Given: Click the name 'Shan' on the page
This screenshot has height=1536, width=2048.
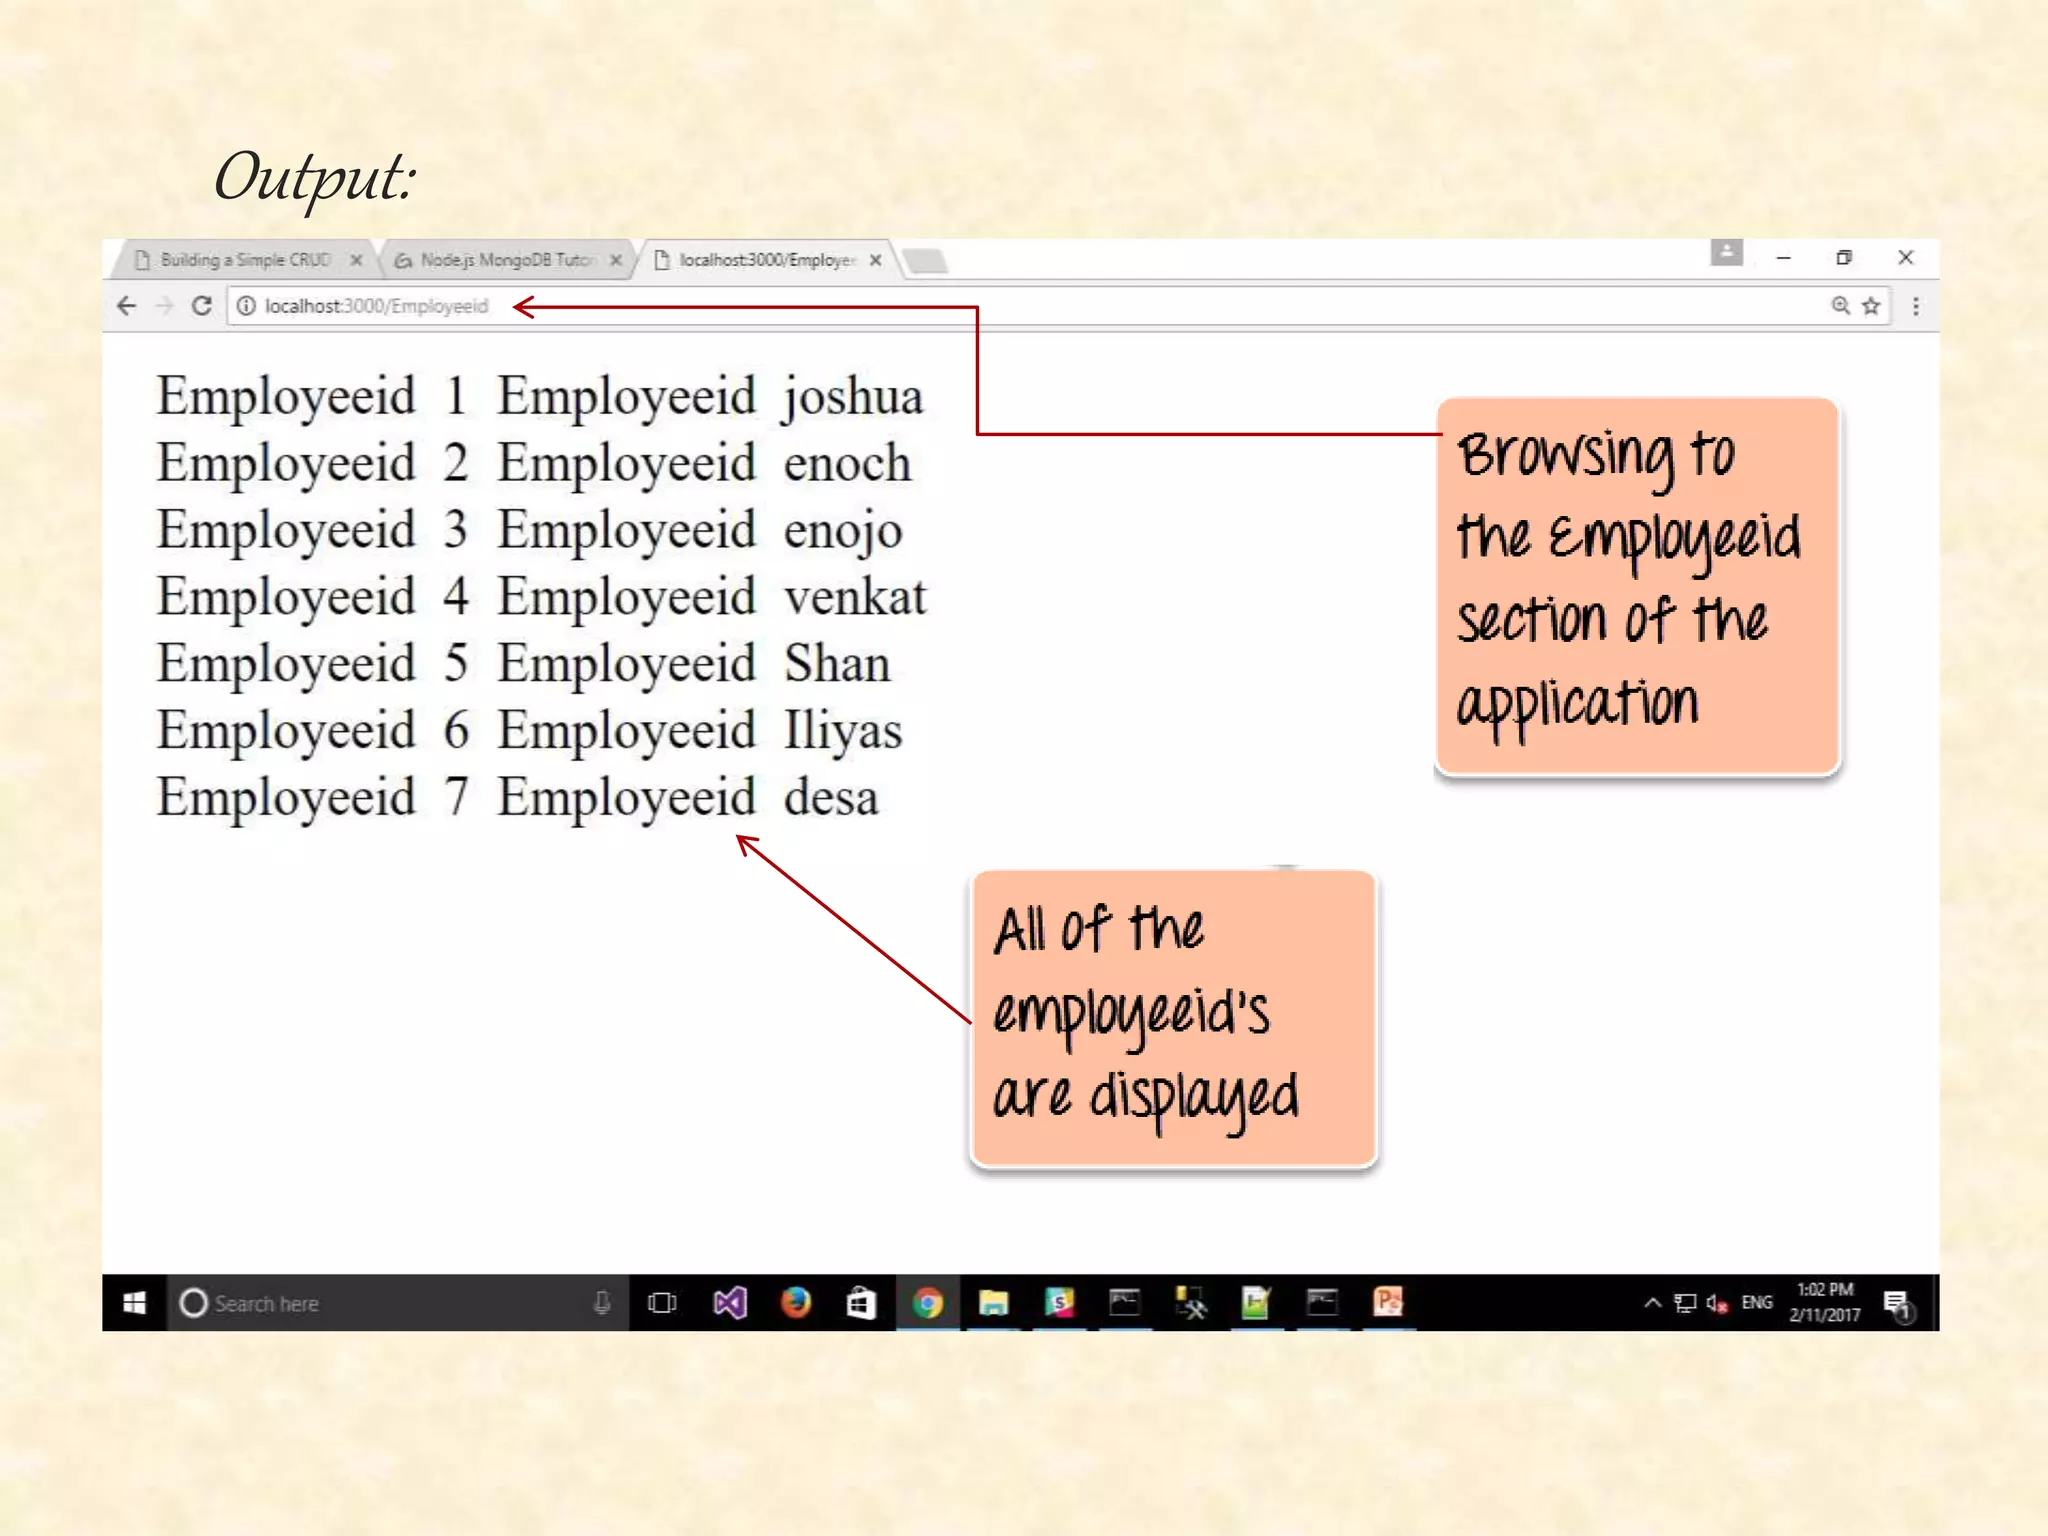Looking at the screenshot, I should 837,664.
